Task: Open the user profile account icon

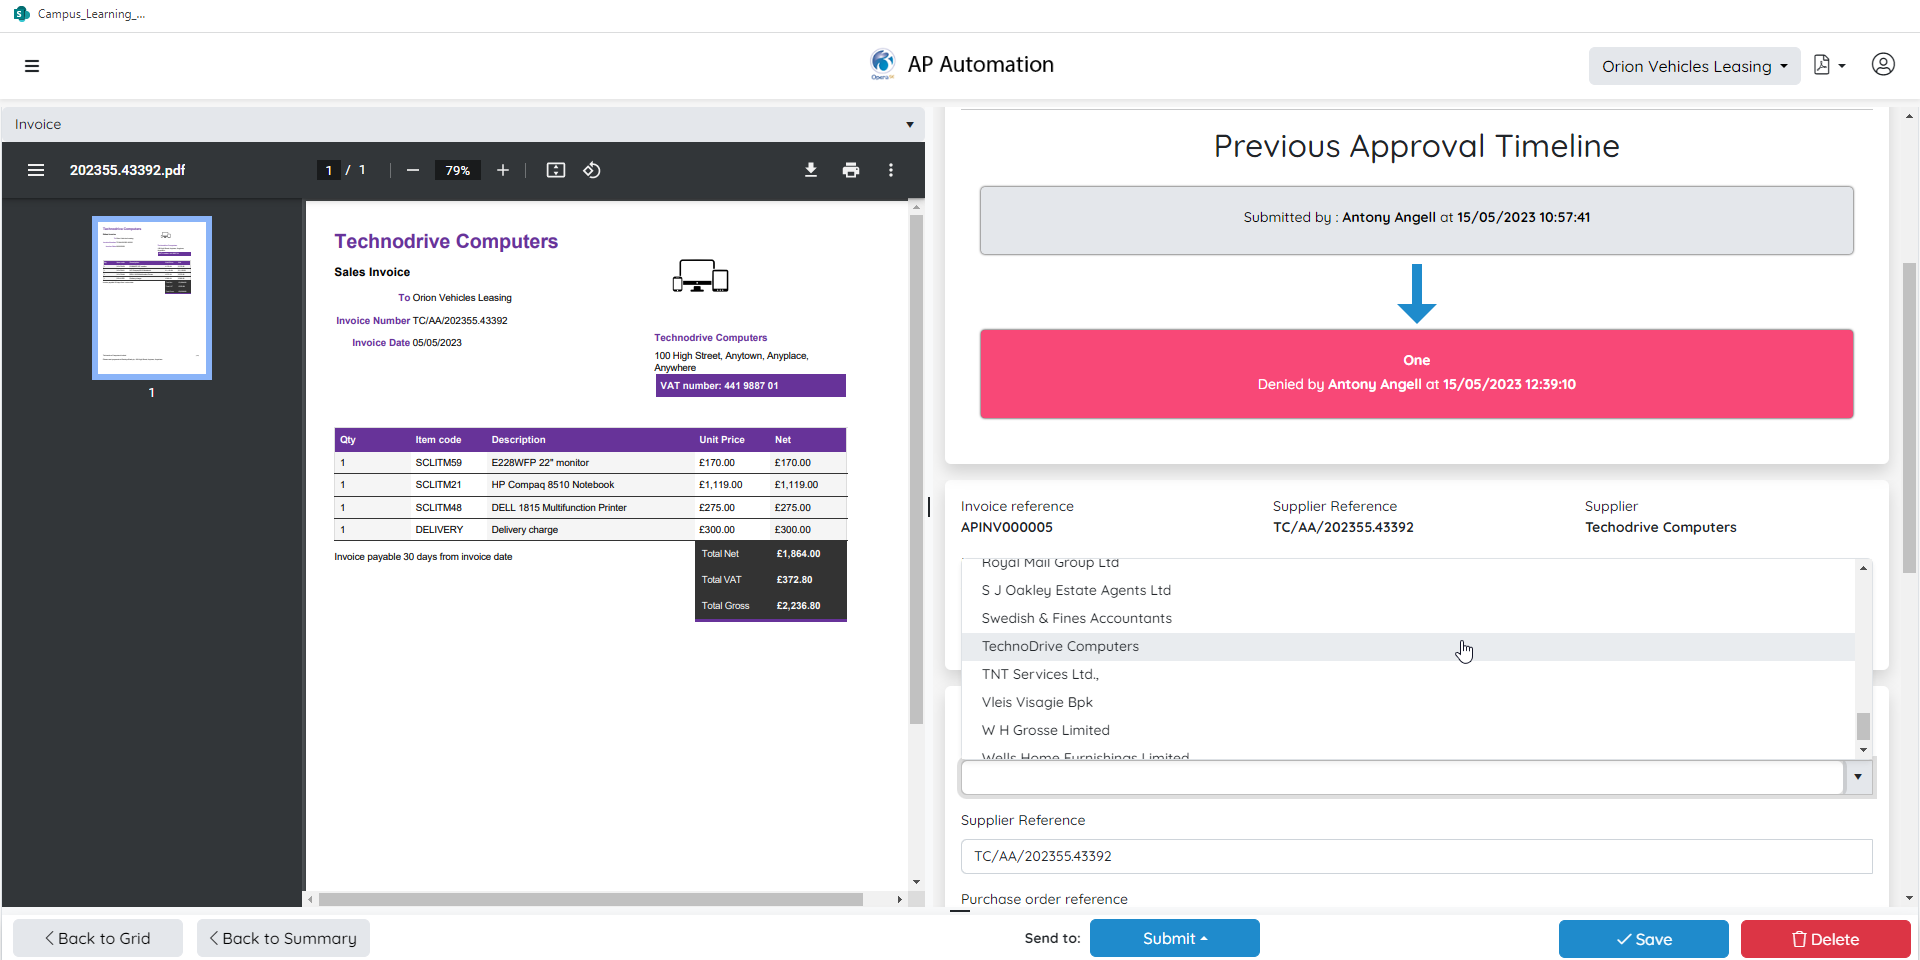Action: [x=1883, y=65]
